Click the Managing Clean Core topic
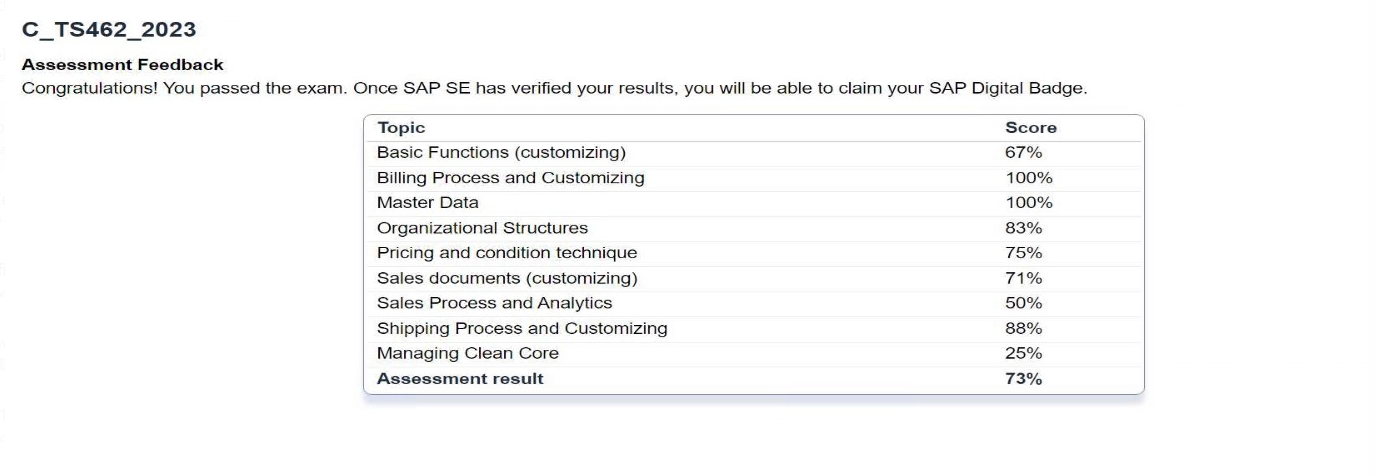Viewport: 1377px width, 476px height. tap(468, 353)
